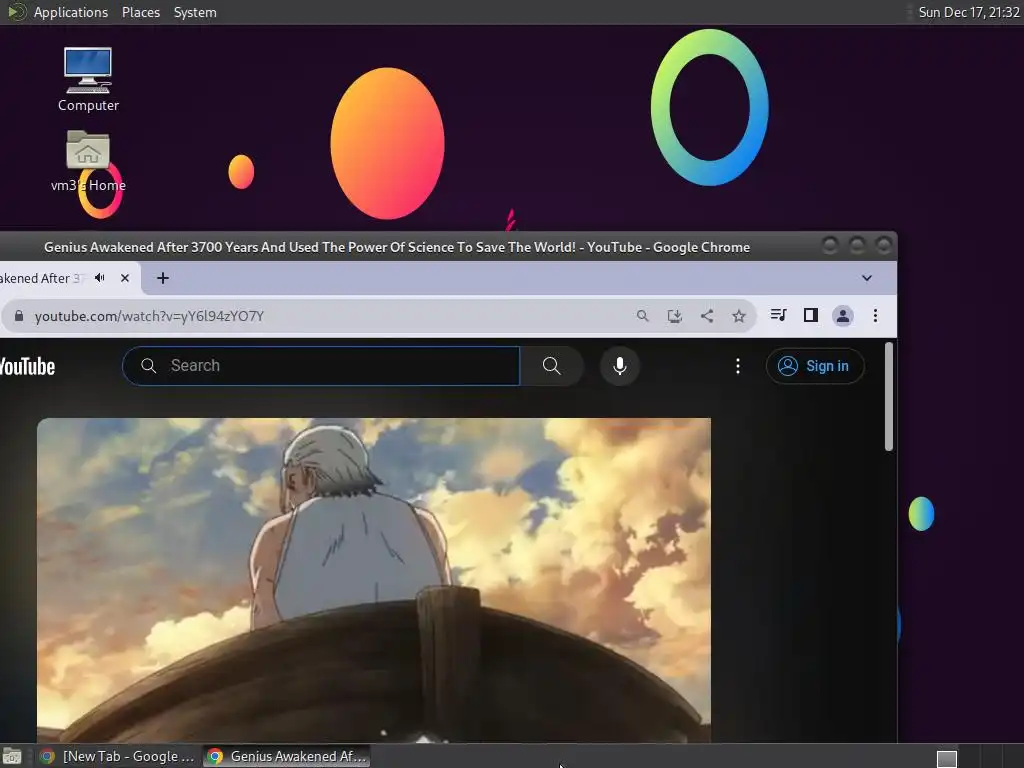
Task: Click the top-left panel launcher icon
Action: pos(16,12)
